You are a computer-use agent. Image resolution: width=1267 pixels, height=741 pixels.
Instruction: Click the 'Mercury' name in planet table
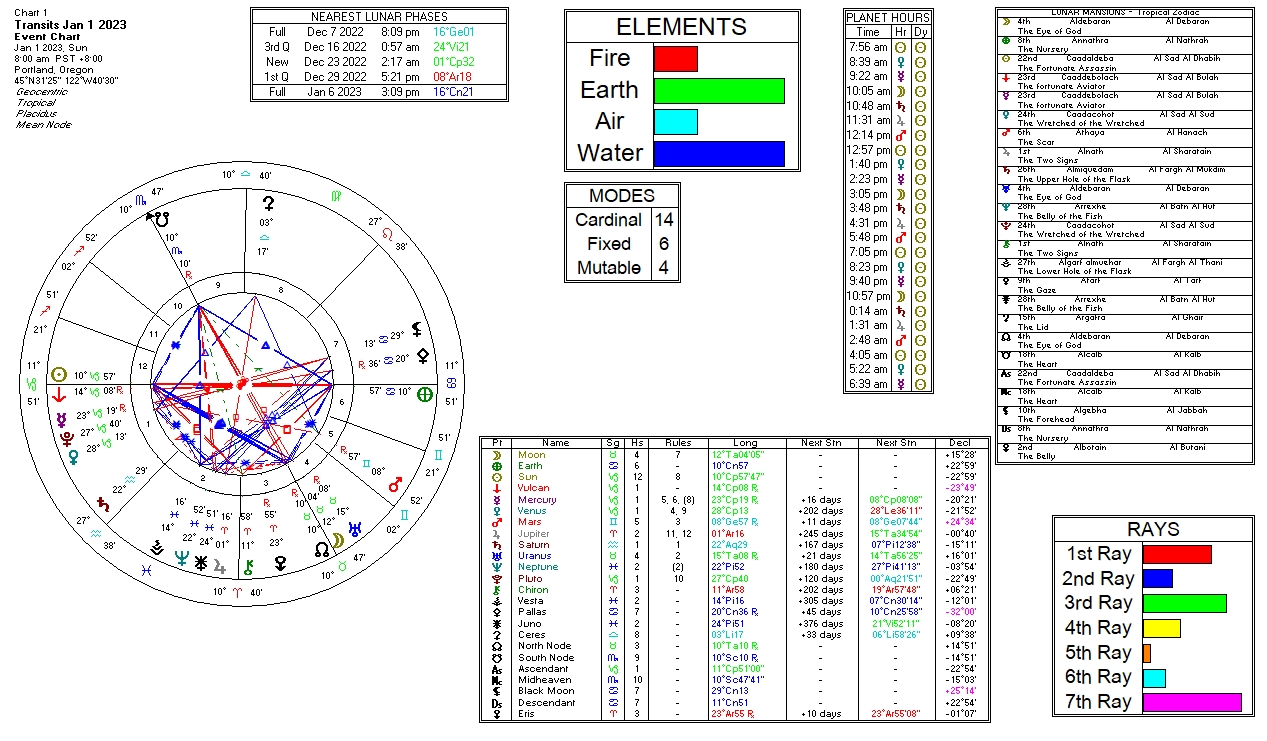coord(537,499)
